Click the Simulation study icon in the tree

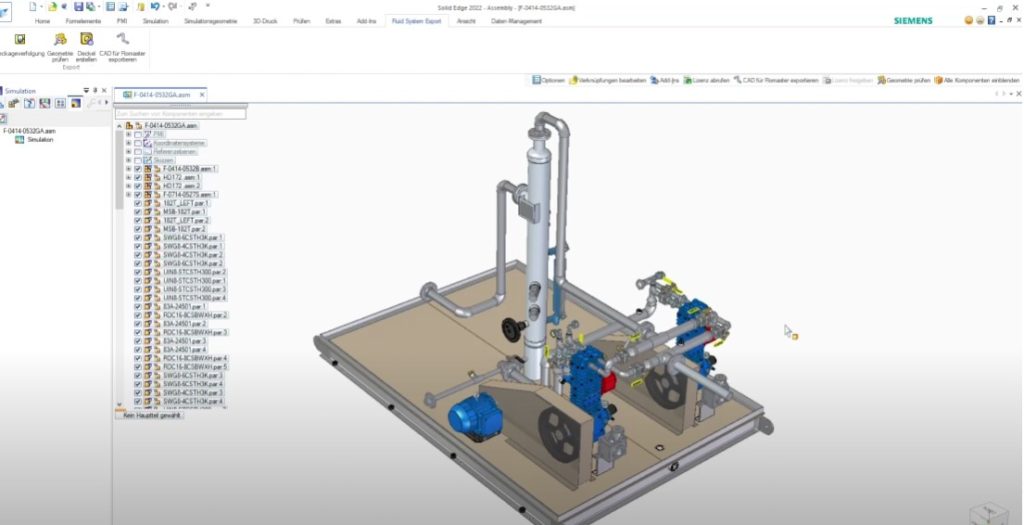[20, 140]
